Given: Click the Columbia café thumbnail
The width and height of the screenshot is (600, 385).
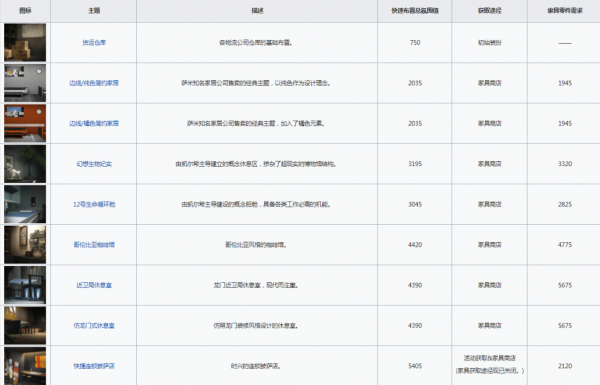Looking at the screenshot, I should [25, 245].
